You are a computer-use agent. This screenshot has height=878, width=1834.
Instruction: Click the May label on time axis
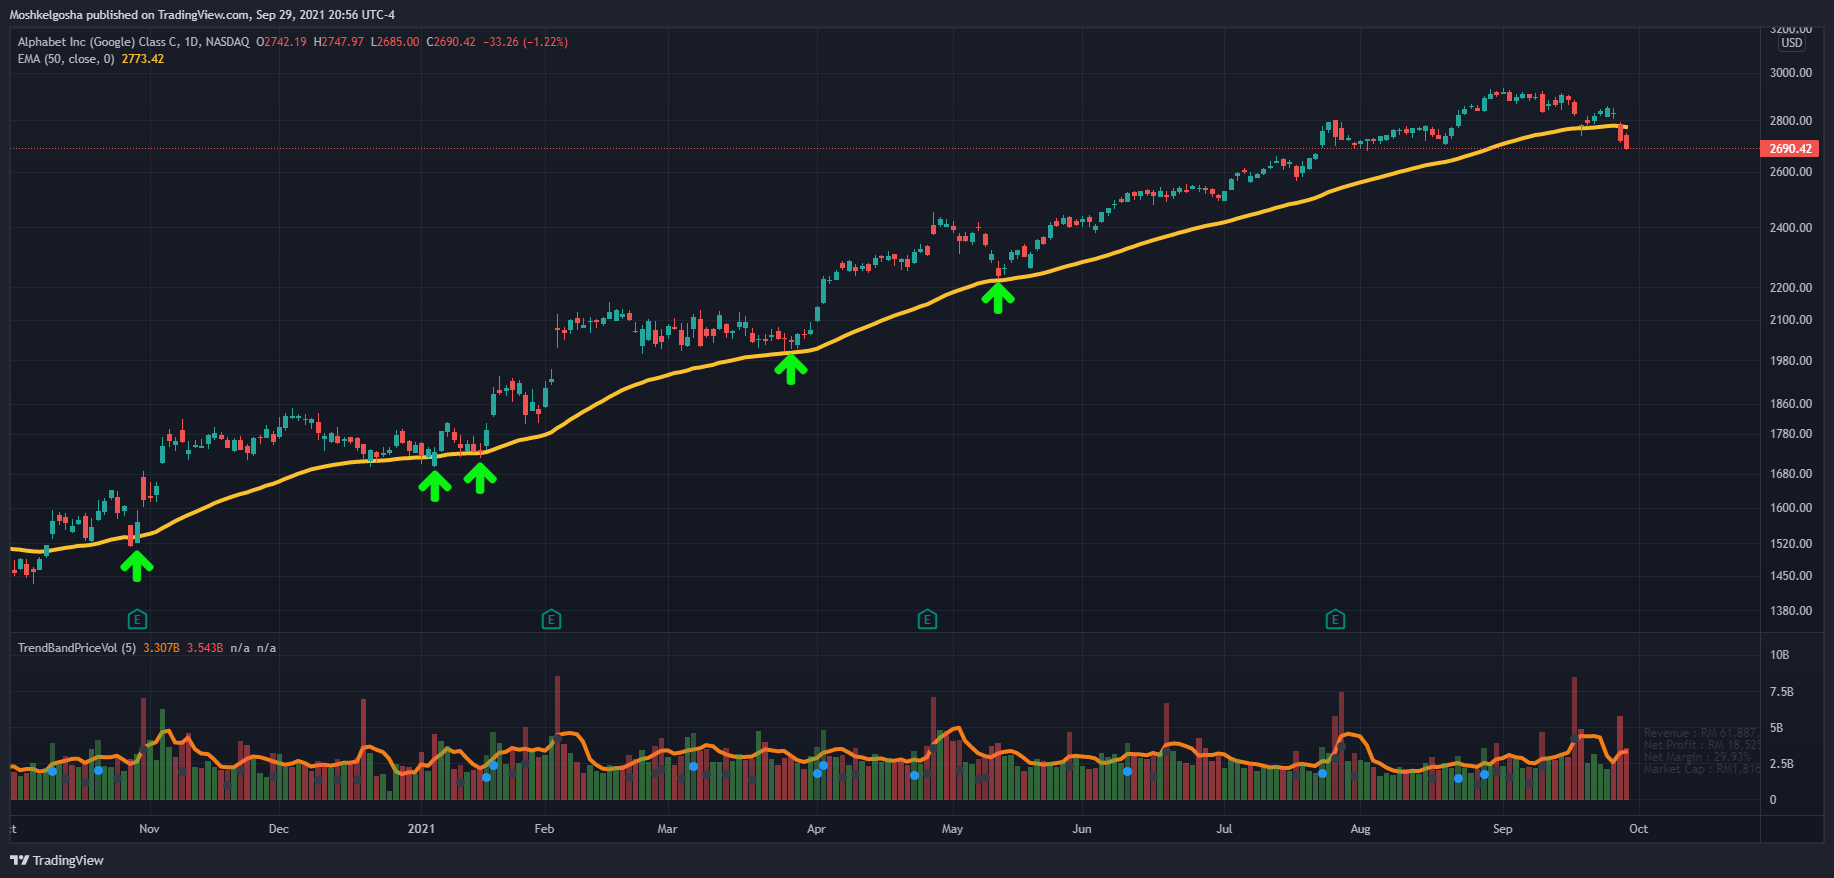[952, 829]
